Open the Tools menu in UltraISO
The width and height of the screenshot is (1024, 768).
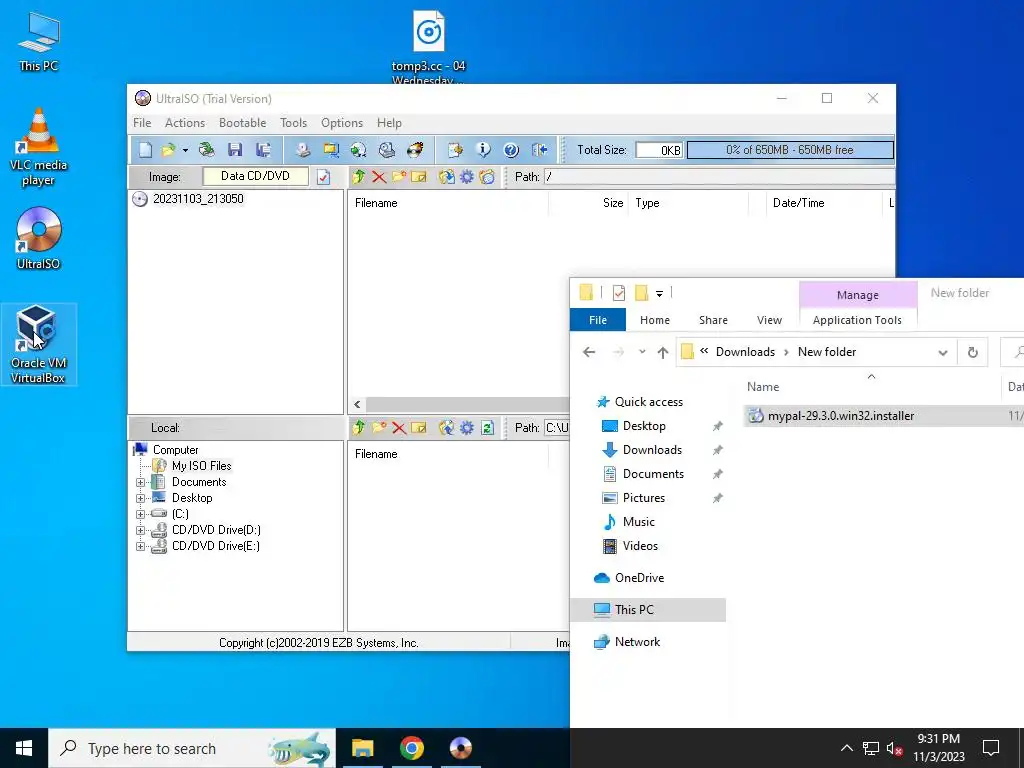tap(293, 123)
